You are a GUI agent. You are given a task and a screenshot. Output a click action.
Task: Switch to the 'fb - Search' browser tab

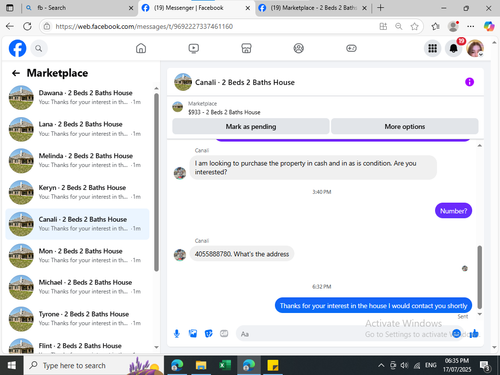coord(78,8)
